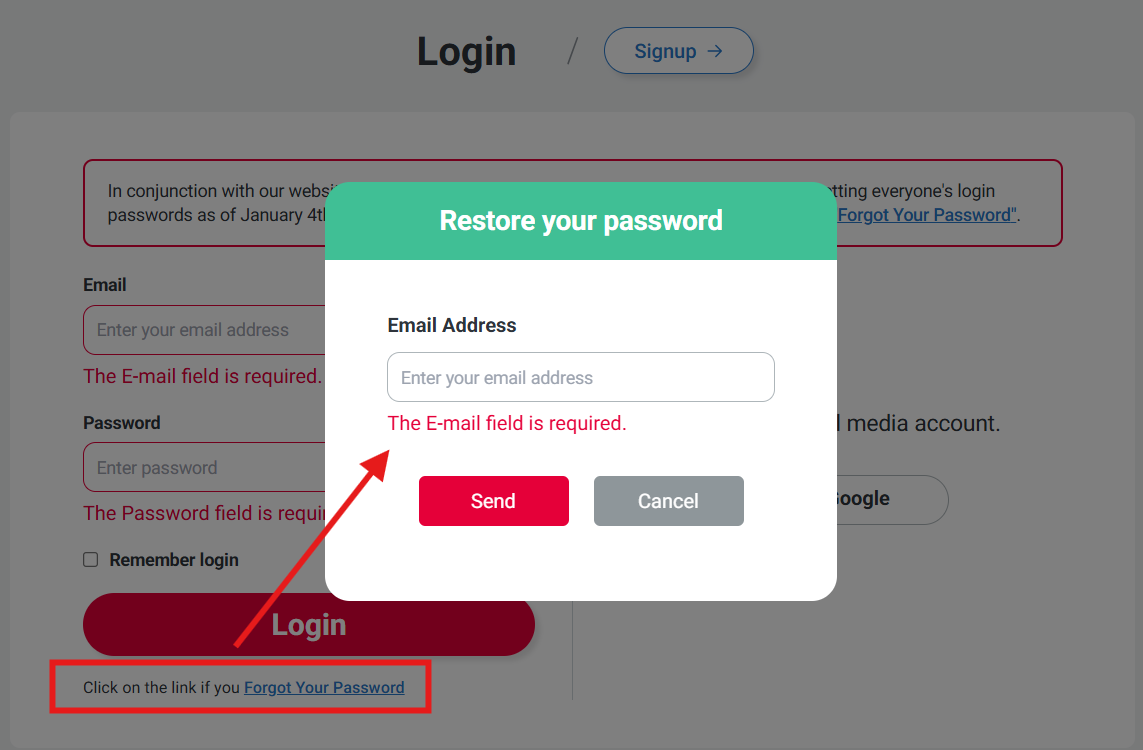
Task: Click the E-mail required error in the modal
Action: coord(507,423)
